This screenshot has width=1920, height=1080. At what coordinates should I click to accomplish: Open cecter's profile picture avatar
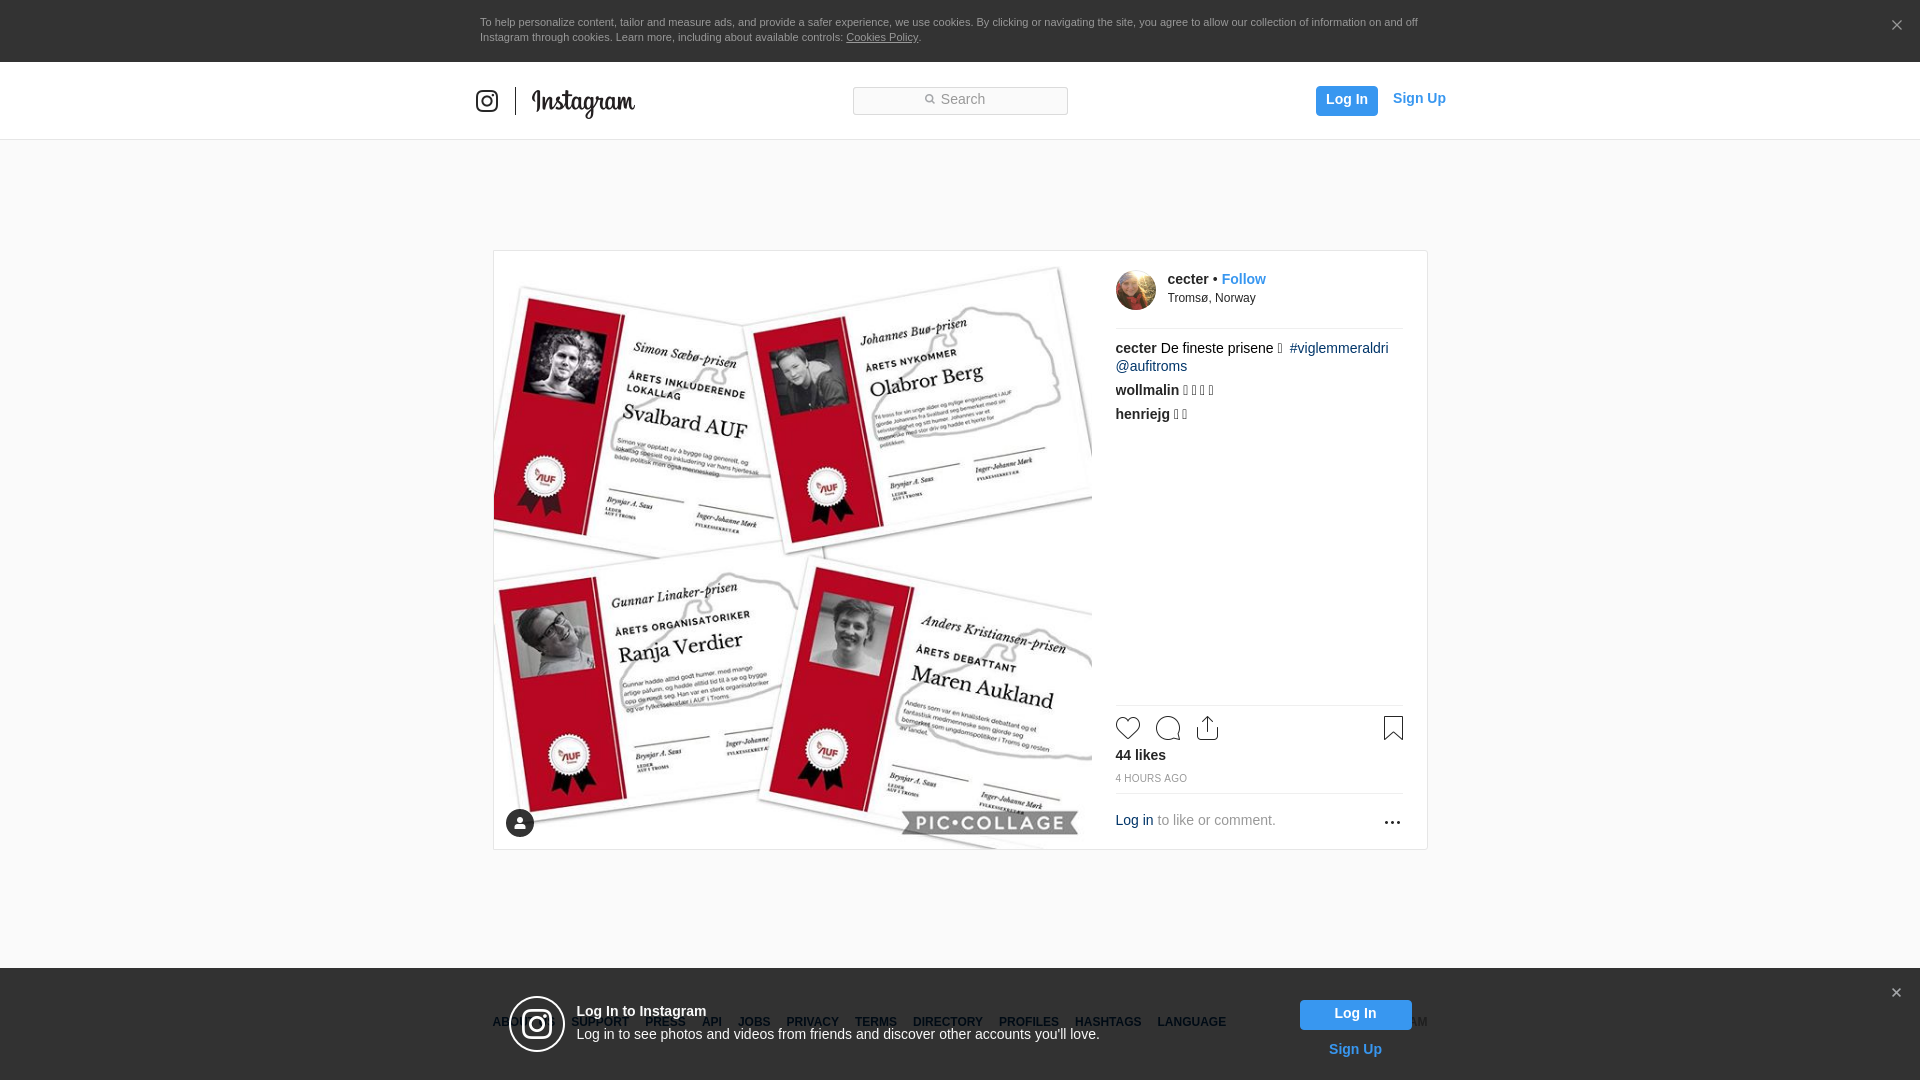tap(1135, 290)
